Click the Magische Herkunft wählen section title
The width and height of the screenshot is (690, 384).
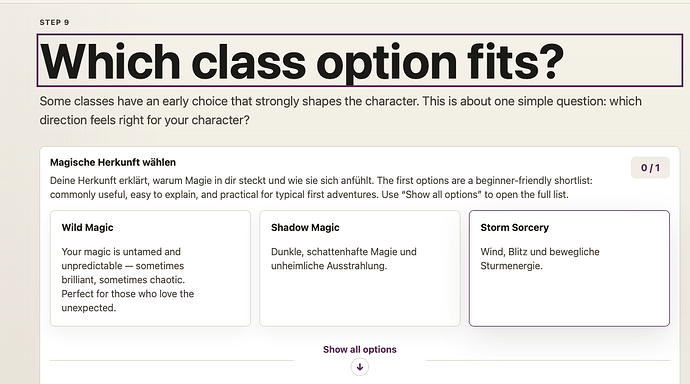tap(113, 162)
